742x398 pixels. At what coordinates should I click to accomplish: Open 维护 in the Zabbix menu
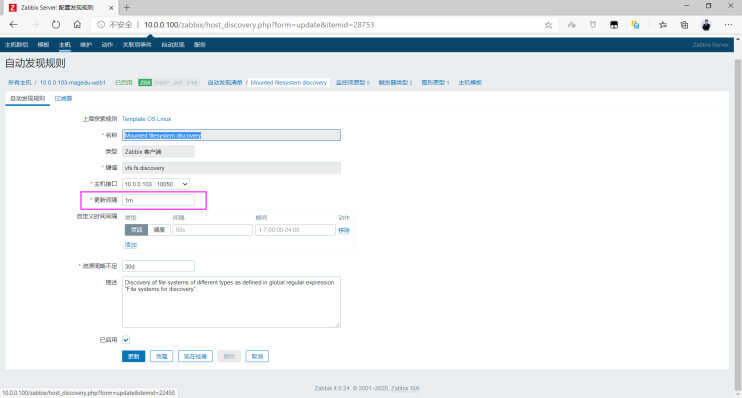point(86,44)
